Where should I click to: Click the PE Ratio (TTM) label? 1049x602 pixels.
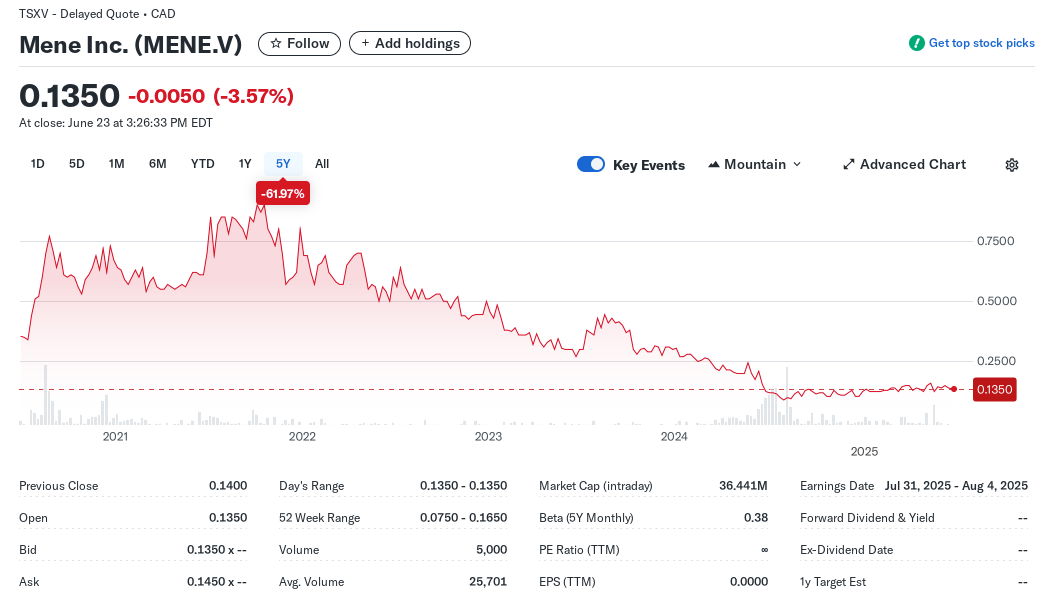[579, 550]
